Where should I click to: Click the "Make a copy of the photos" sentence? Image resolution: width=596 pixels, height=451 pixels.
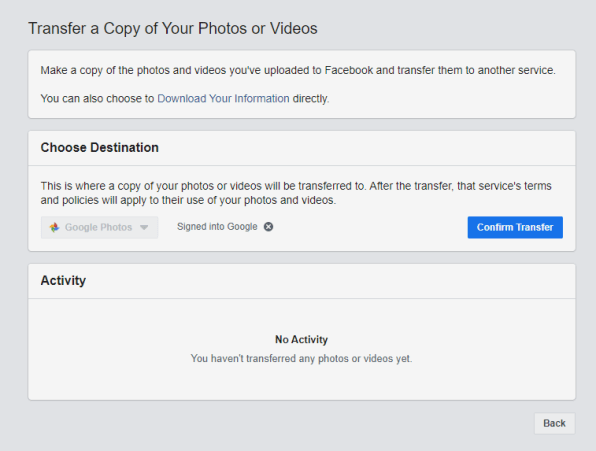[298, 70]
